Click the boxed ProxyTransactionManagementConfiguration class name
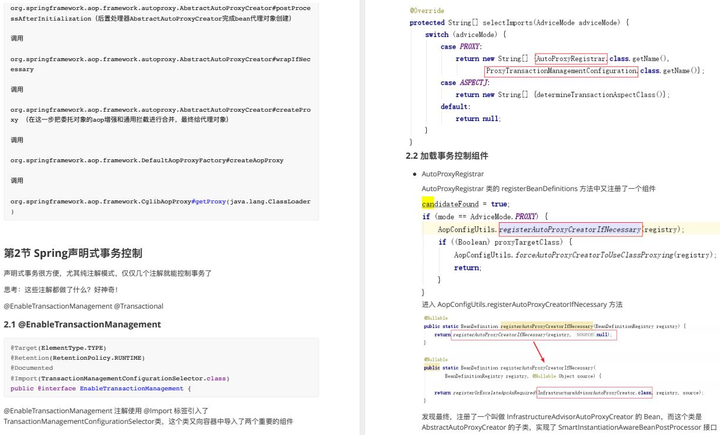Image resolution: width=720 pixels, height=435 pixels. click(x=561, y=71)
